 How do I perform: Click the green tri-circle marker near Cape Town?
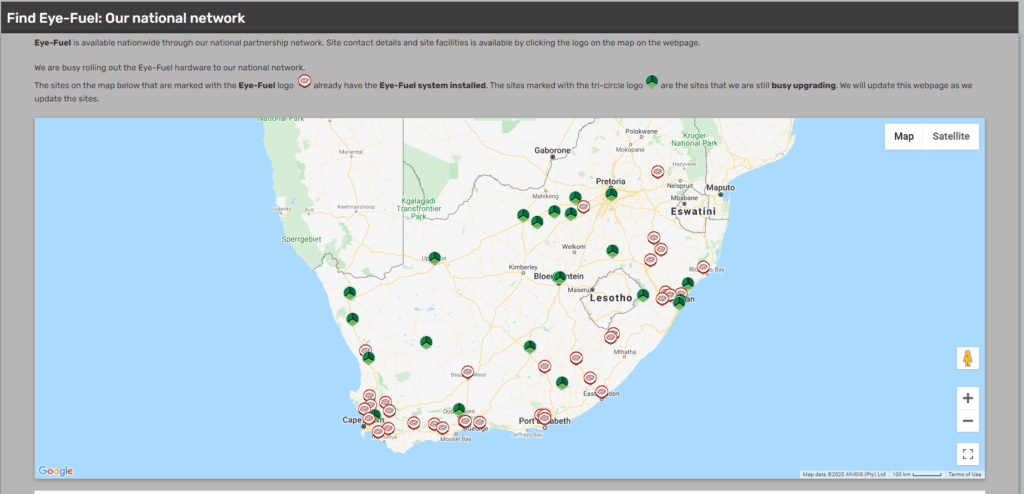click(x=374, y=416)
